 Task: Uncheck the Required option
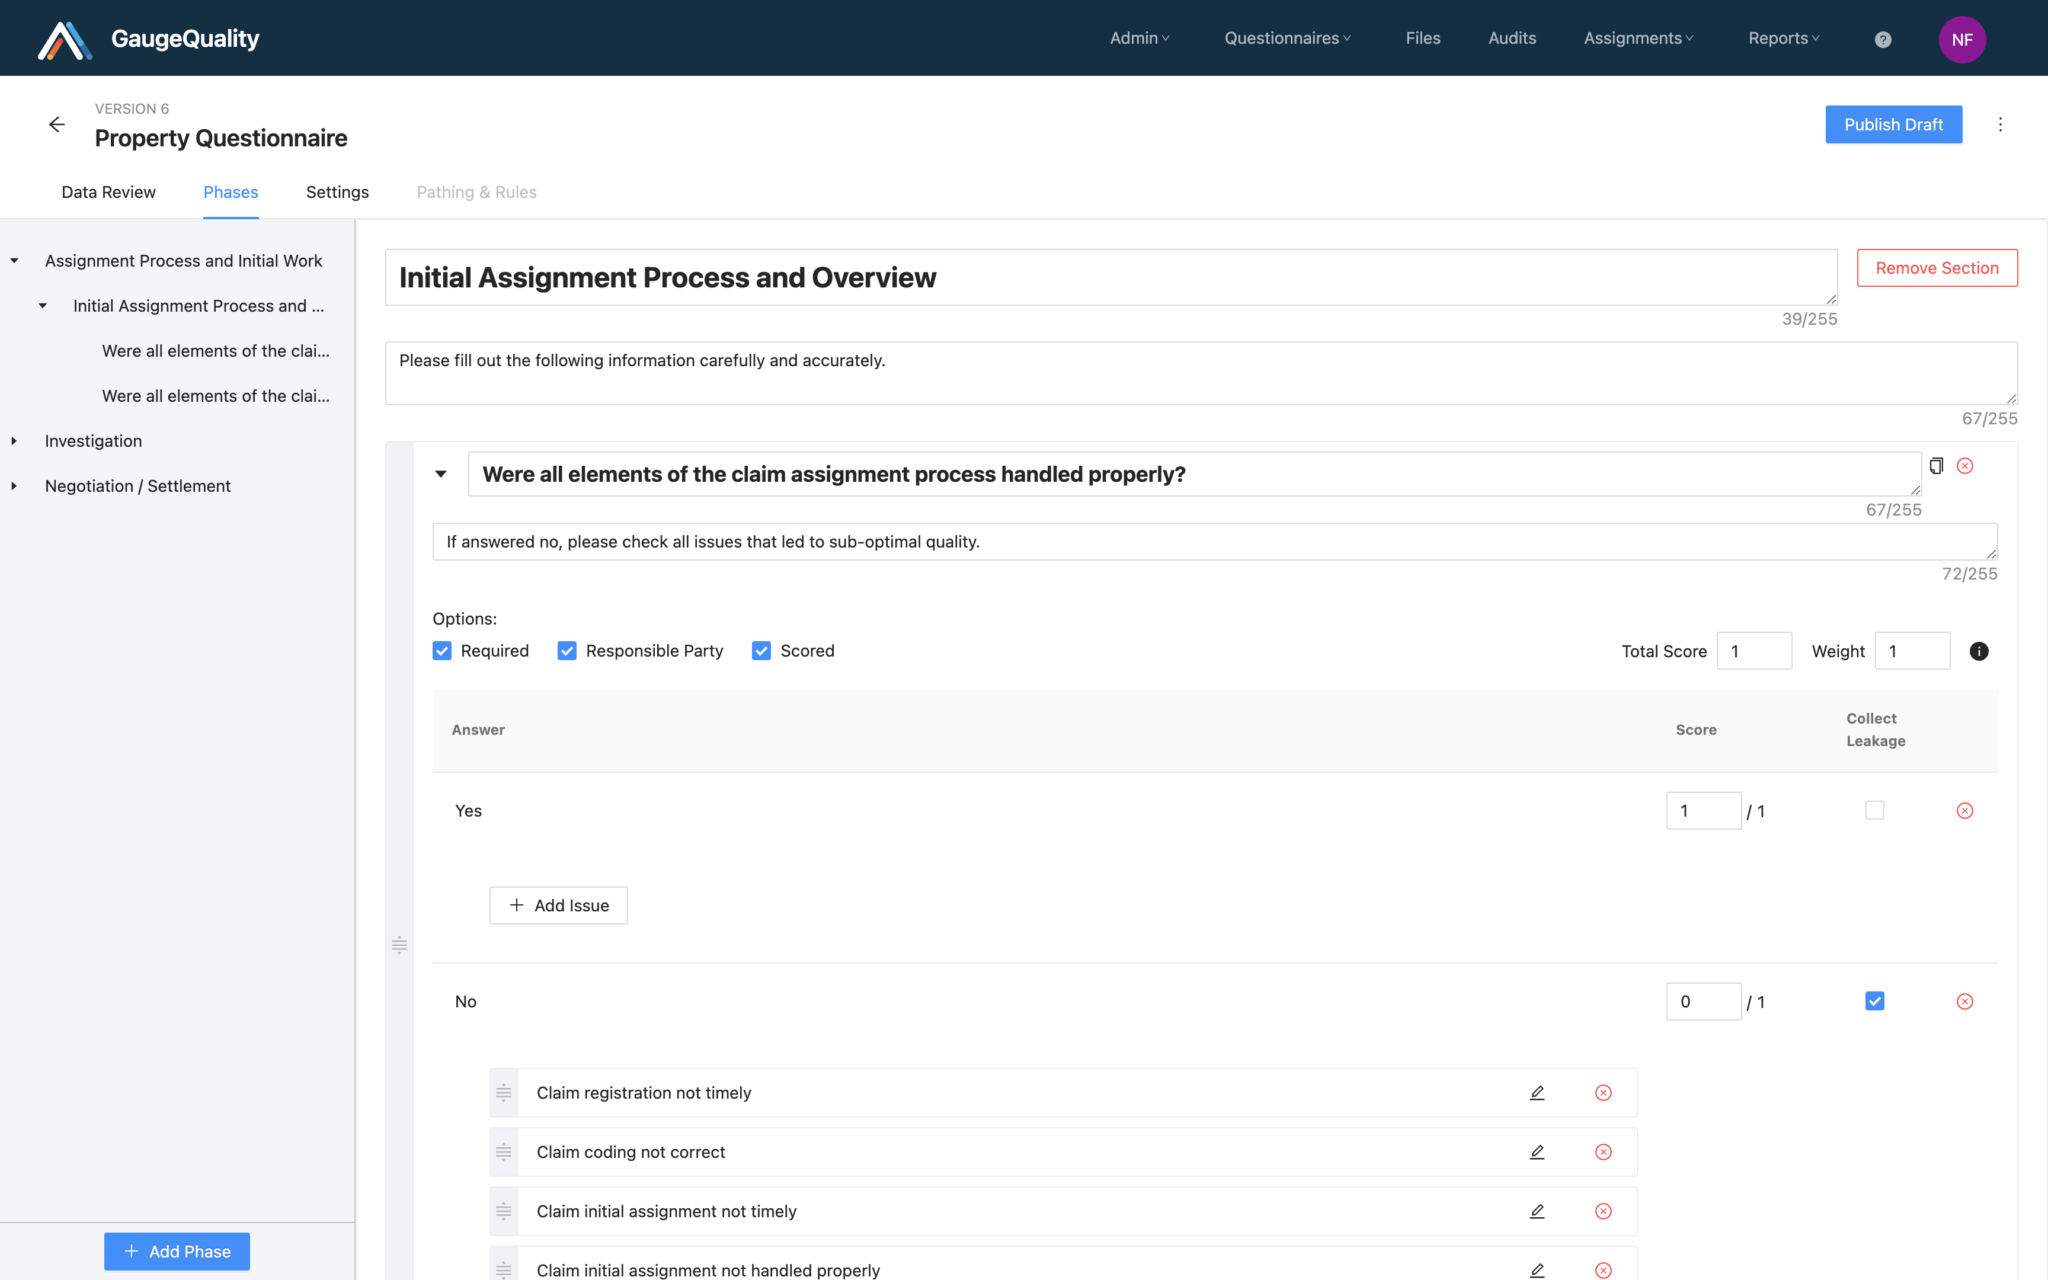point(442,651)
